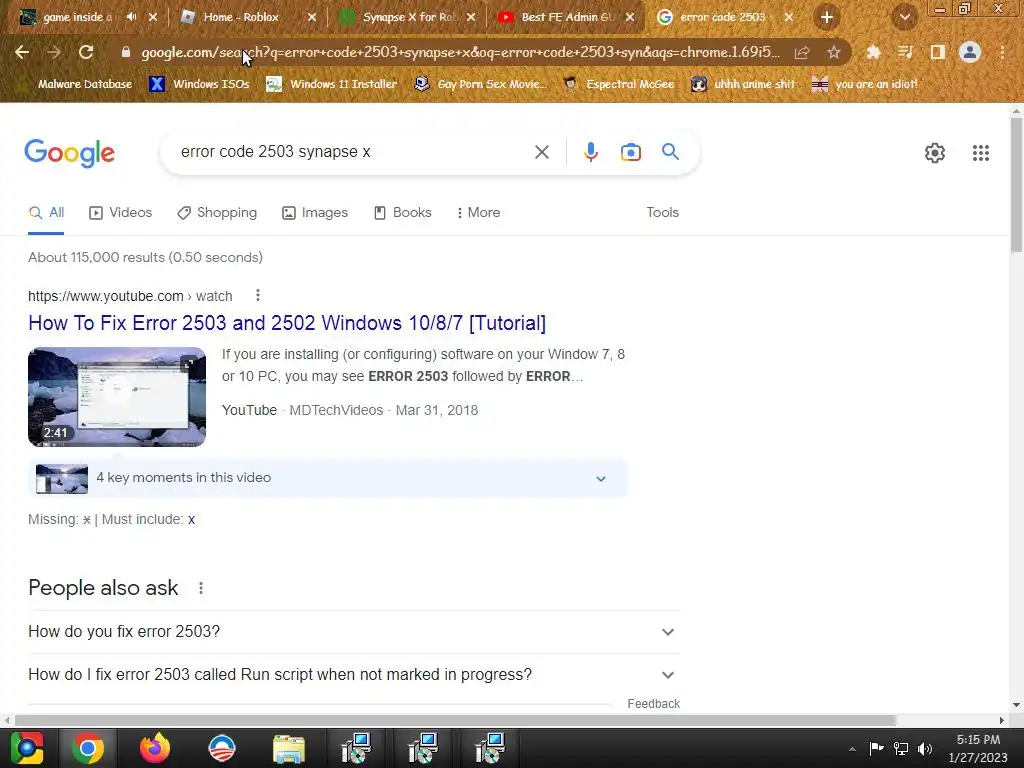Reload the page with the refresh icon
This screenshot has width=1024, height=768.
pos(86,52)
